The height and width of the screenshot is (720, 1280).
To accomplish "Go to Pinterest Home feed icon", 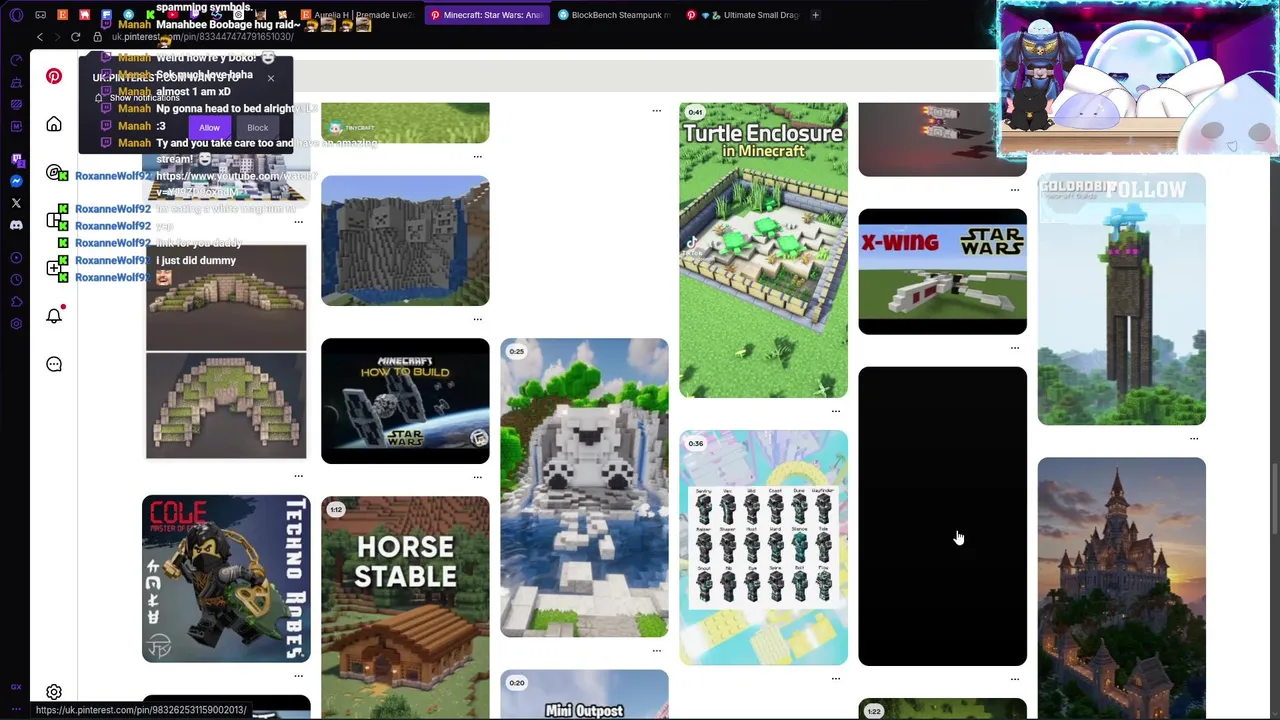I will point(54,124).
